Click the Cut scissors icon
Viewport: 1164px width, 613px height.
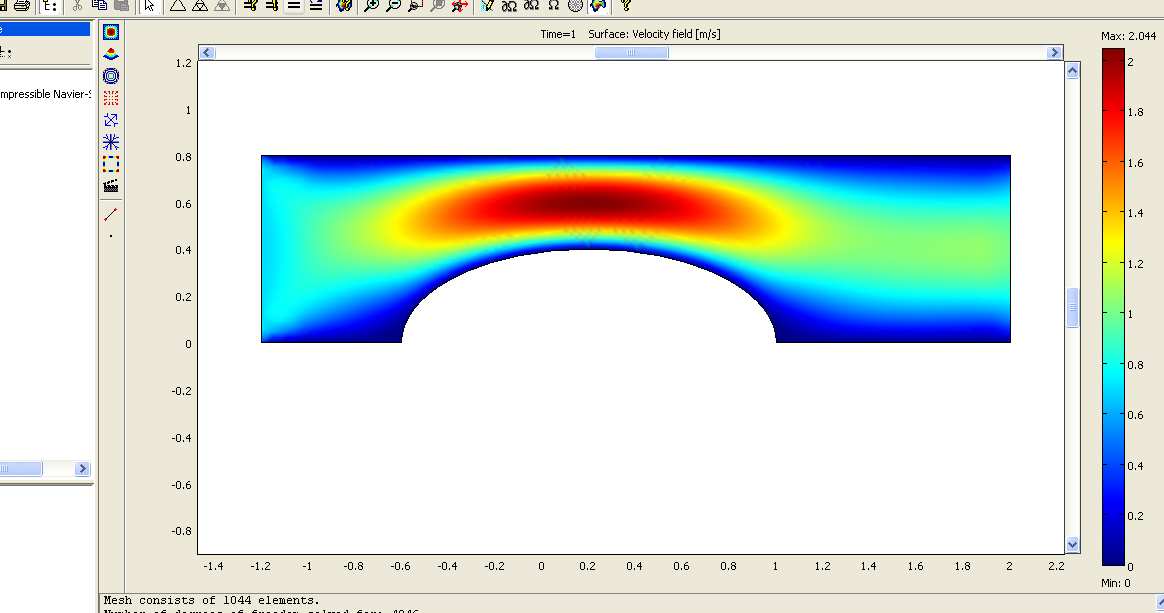click(x=76, y=6)
